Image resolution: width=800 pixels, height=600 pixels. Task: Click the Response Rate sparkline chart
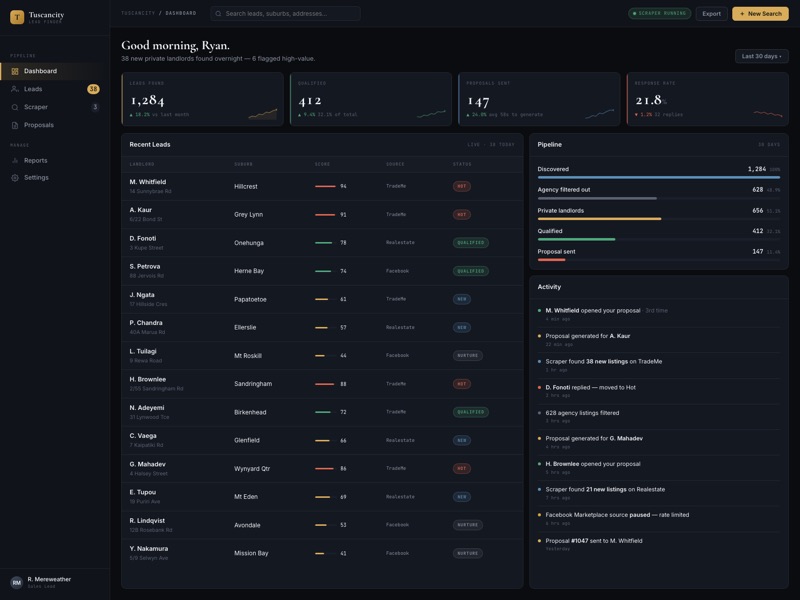click(768, 114)
